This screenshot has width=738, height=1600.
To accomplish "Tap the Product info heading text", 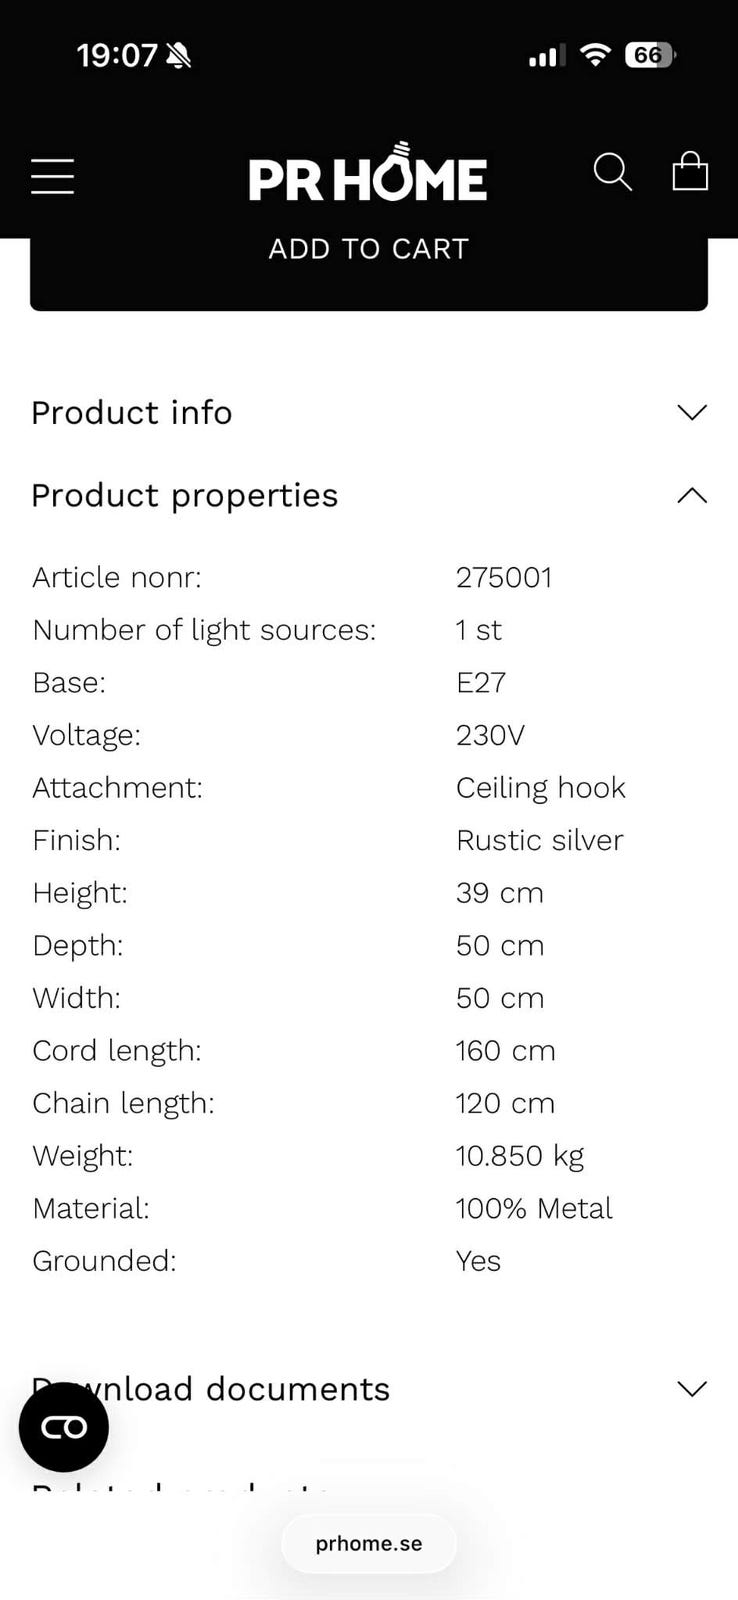I will (132, 412).
